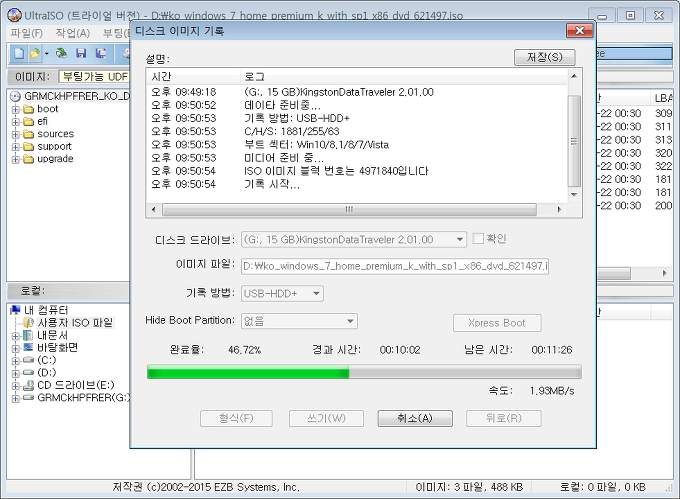This screenshot has height=499, width=680.
Task: Click the '데이타 준비중...' log row
Action: [x=356, y=105]
